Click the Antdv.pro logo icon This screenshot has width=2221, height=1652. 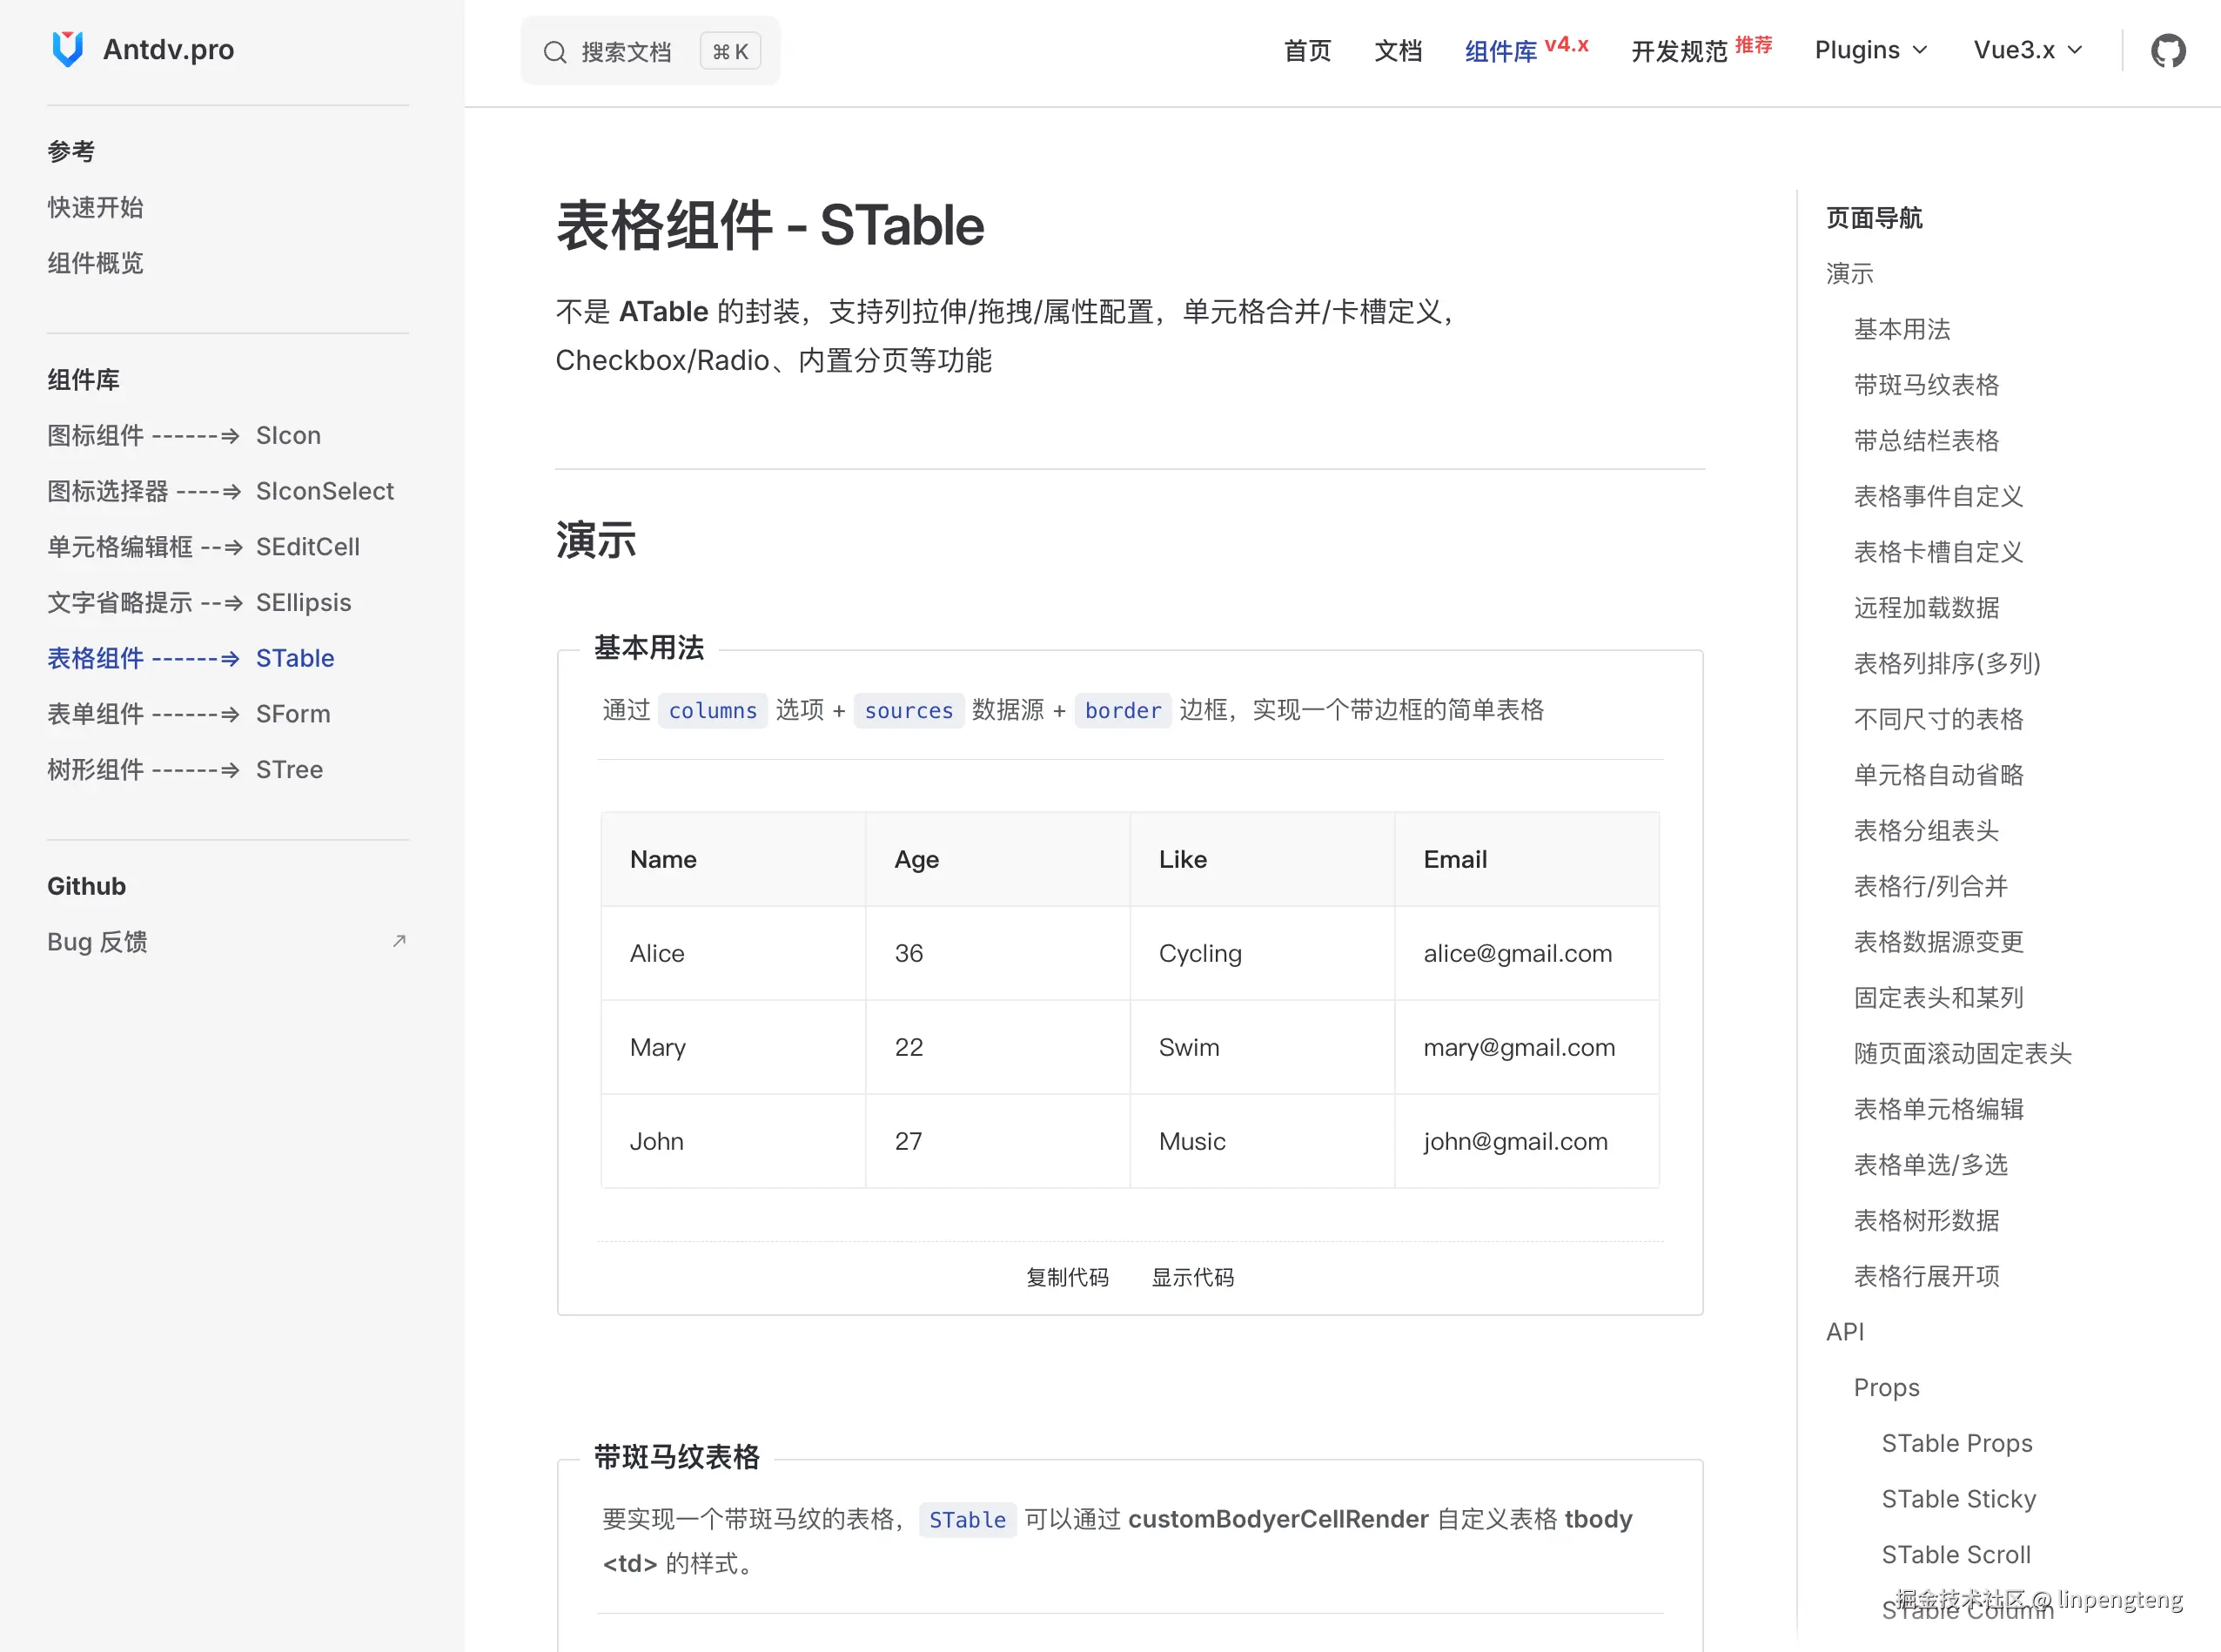66,48
